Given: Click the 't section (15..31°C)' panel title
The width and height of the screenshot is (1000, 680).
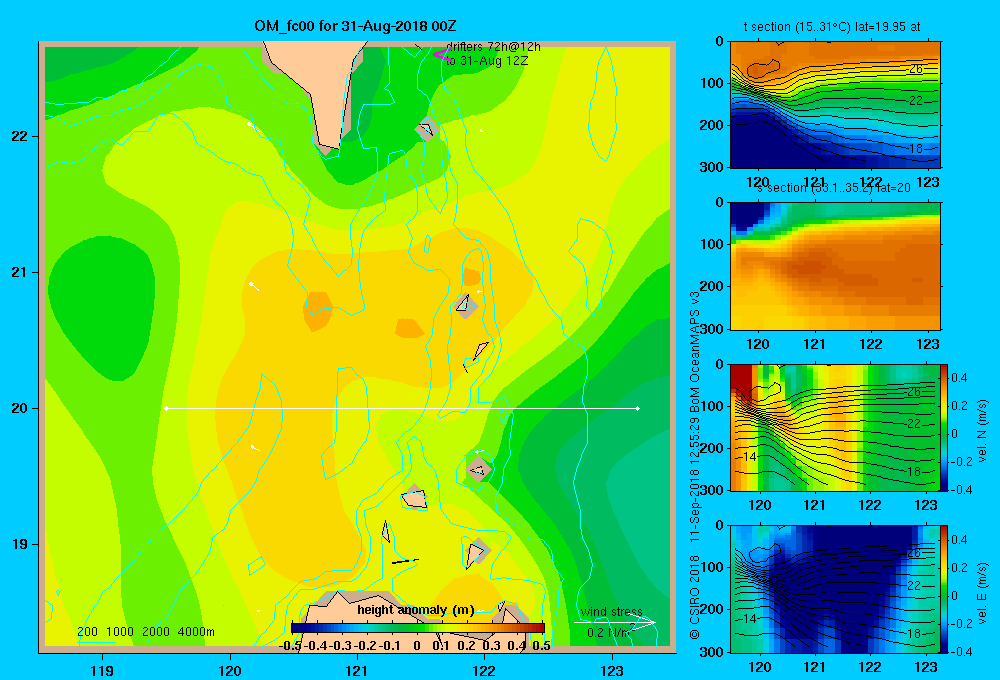Looking at the screenshot, I should point(832,27).
